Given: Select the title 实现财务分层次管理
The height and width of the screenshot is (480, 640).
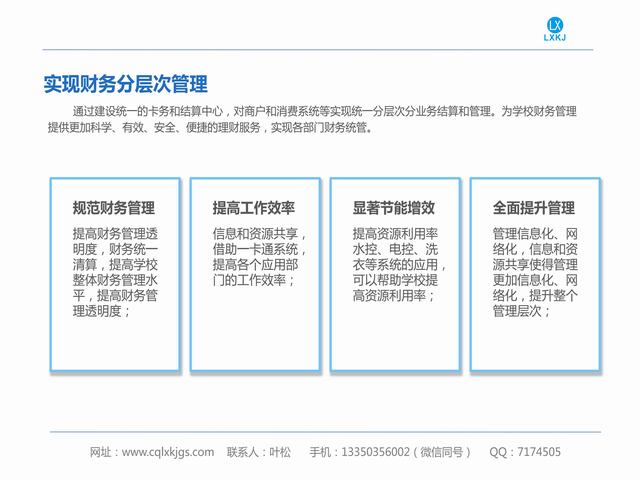Looking at the screenshot, I should [126, 84].
